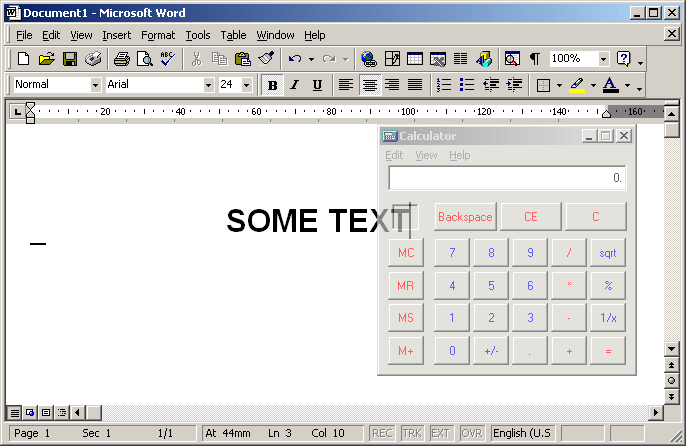Toggle underline formatting
The height and width of the screenshot is (446, 686).
click(x=318, y=84)
